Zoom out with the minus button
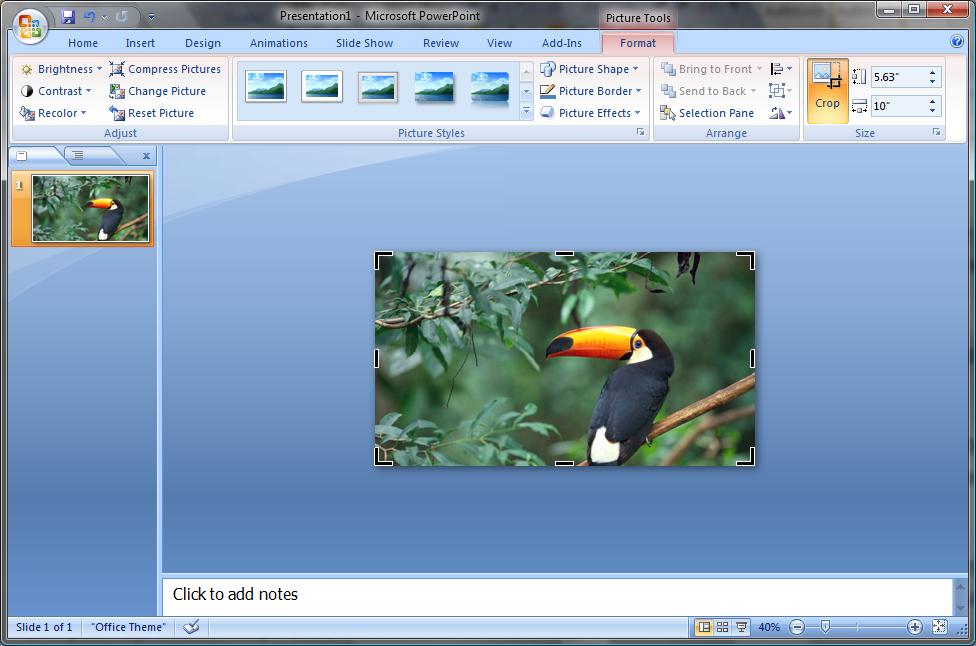Screen dimensions: 976x646 (797, 627)
